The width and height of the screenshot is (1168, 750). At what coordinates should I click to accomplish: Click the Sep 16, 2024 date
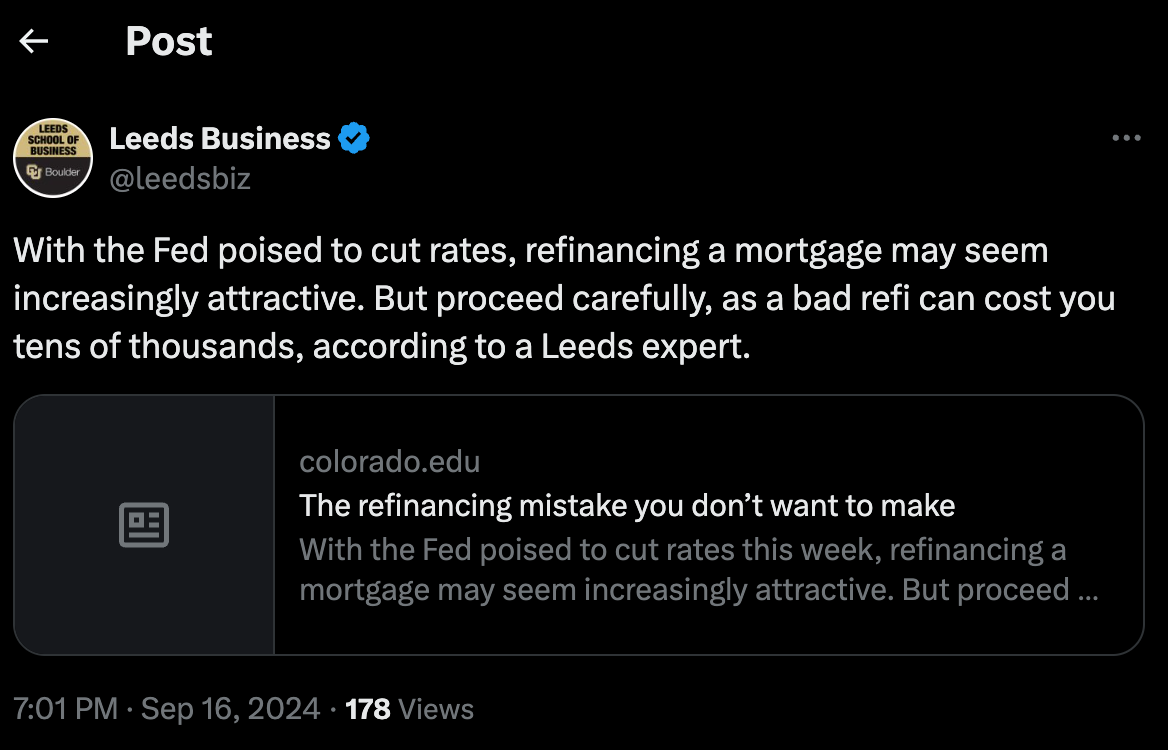pyautogui.click(x=230, y=710)
